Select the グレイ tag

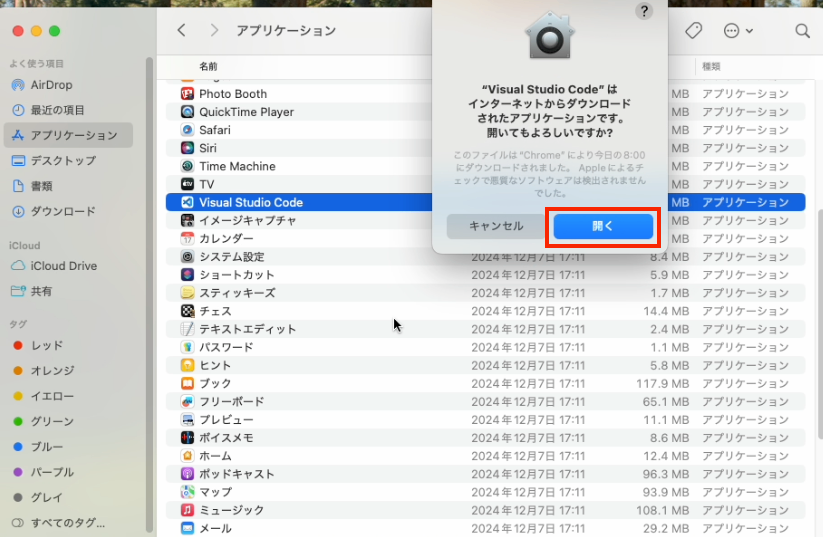click(x=68, y=498)
